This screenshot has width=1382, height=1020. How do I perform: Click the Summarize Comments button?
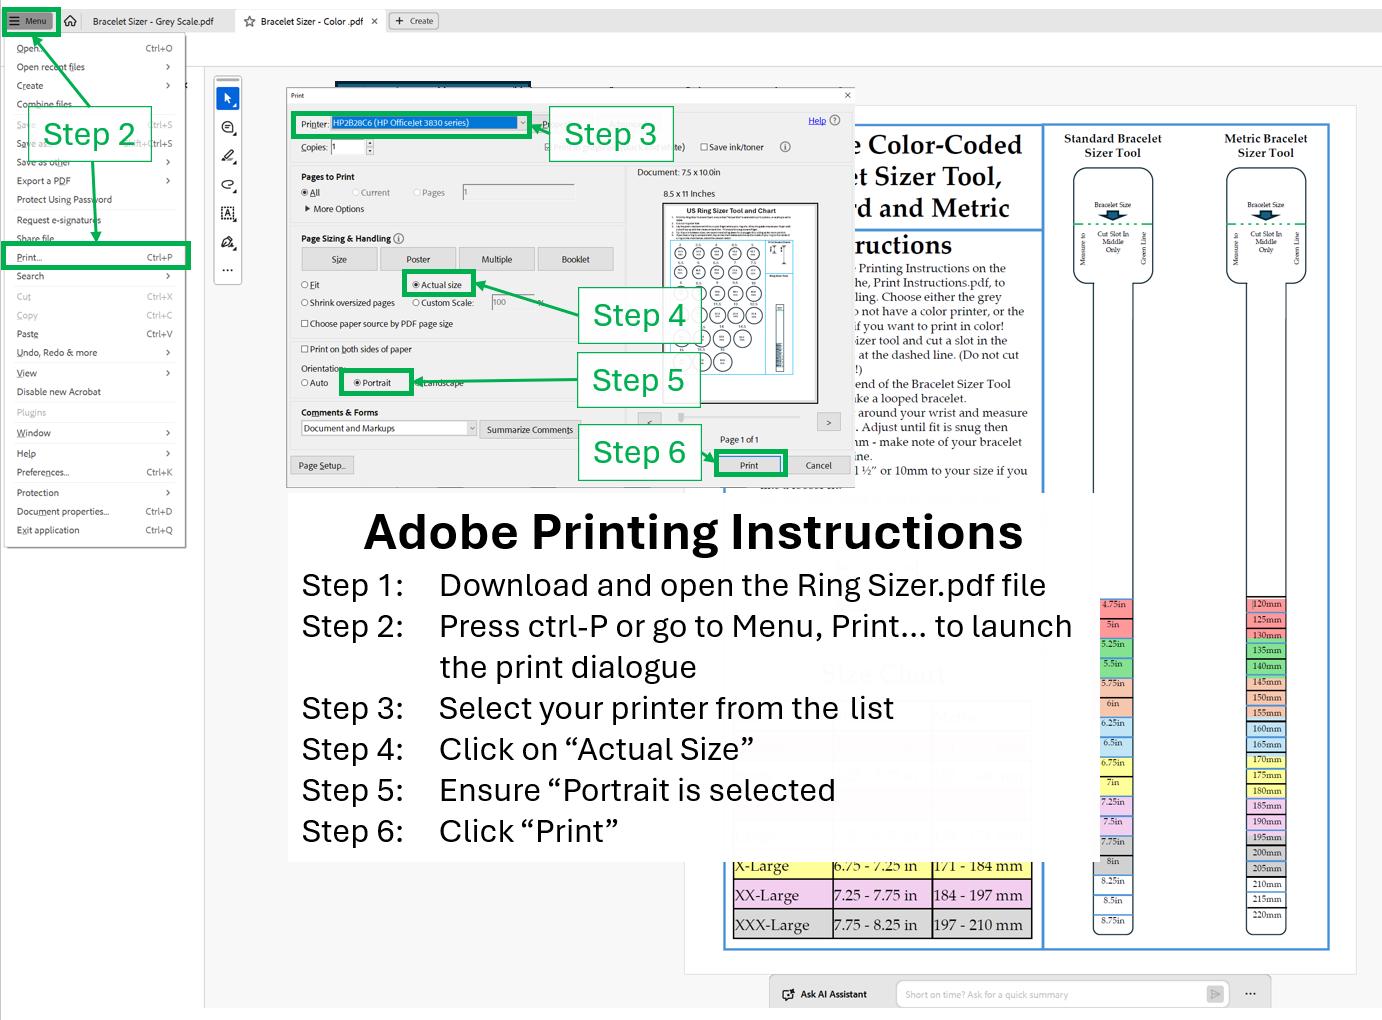click(530, 429)
